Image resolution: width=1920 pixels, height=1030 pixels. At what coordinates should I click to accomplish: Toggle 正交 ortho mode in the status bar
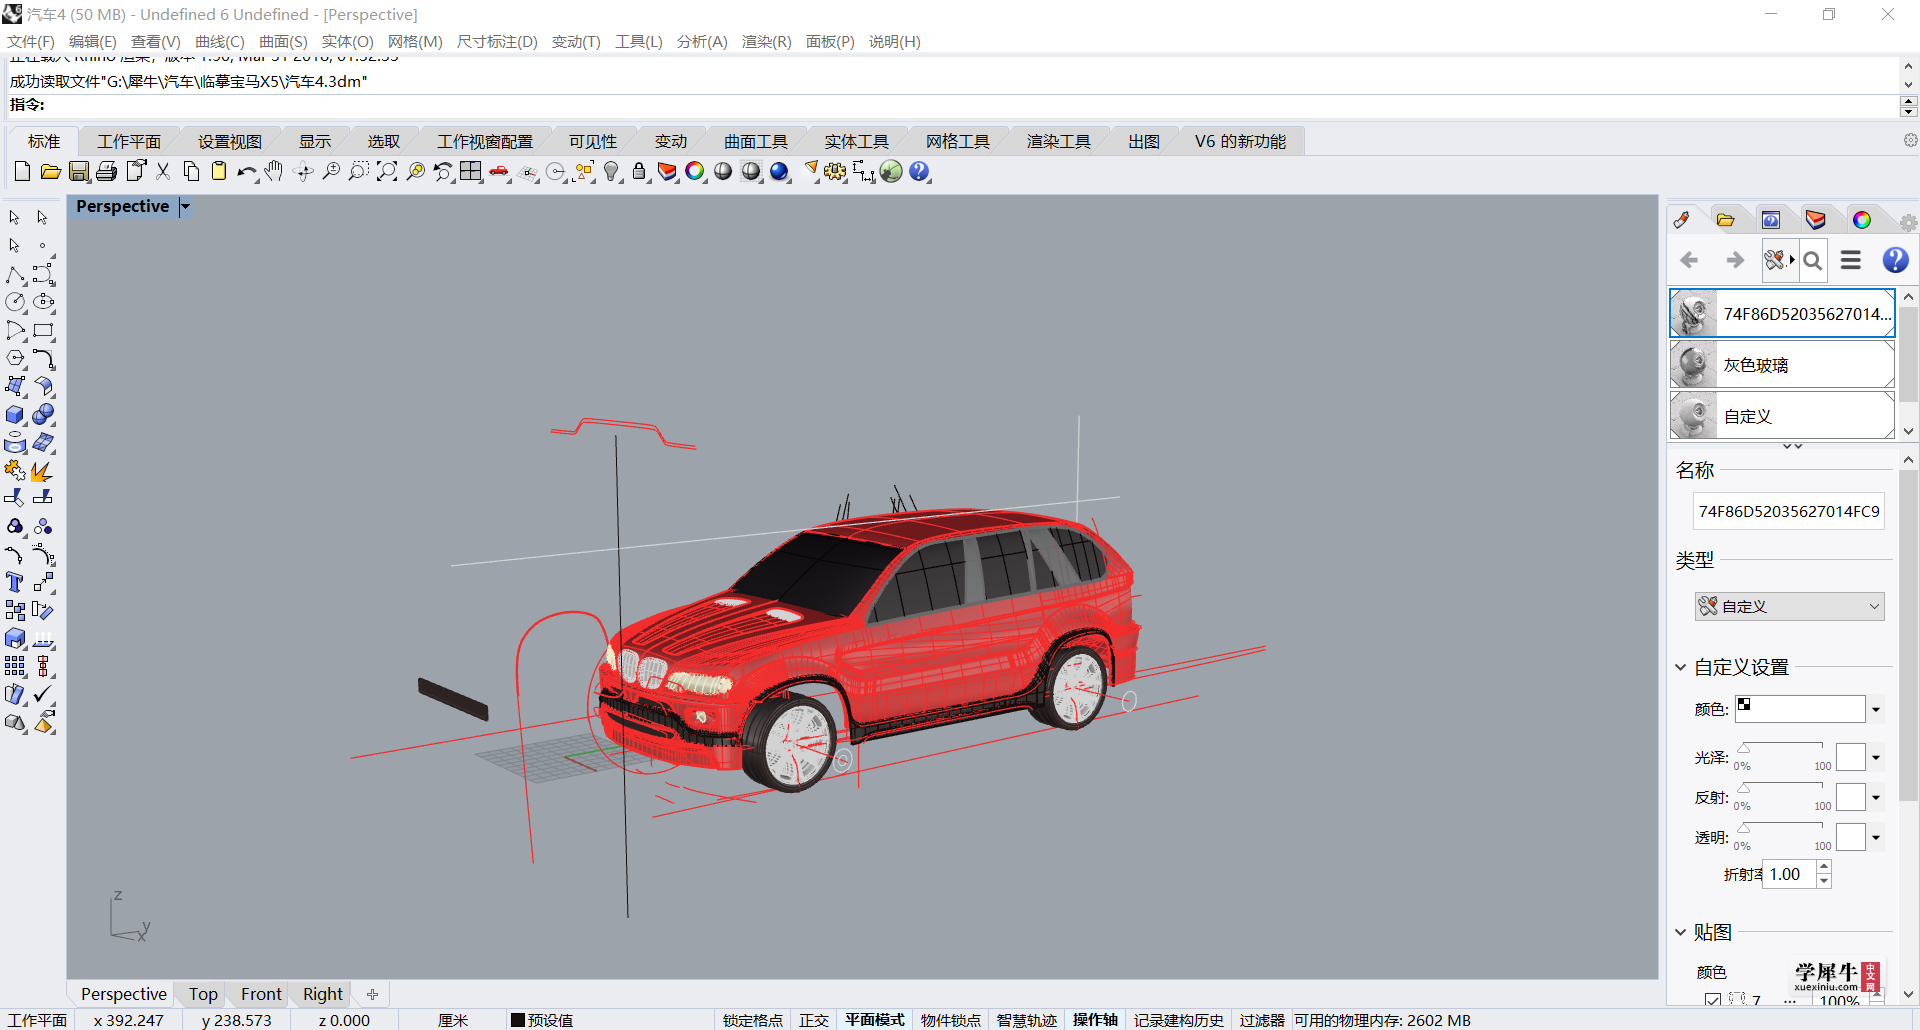(x=814, y=1020)
